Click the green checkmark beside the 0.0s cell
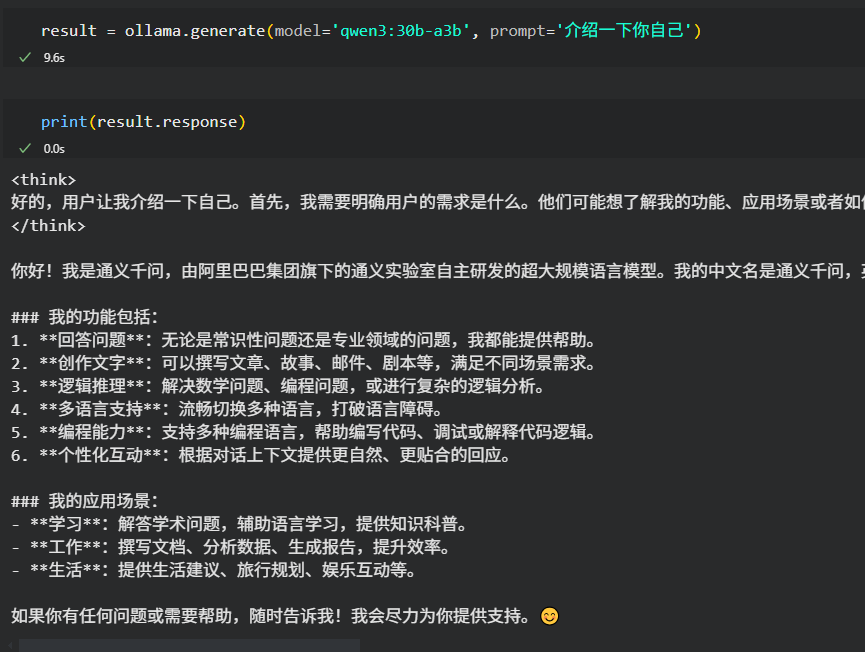 [x=24, y=147]
